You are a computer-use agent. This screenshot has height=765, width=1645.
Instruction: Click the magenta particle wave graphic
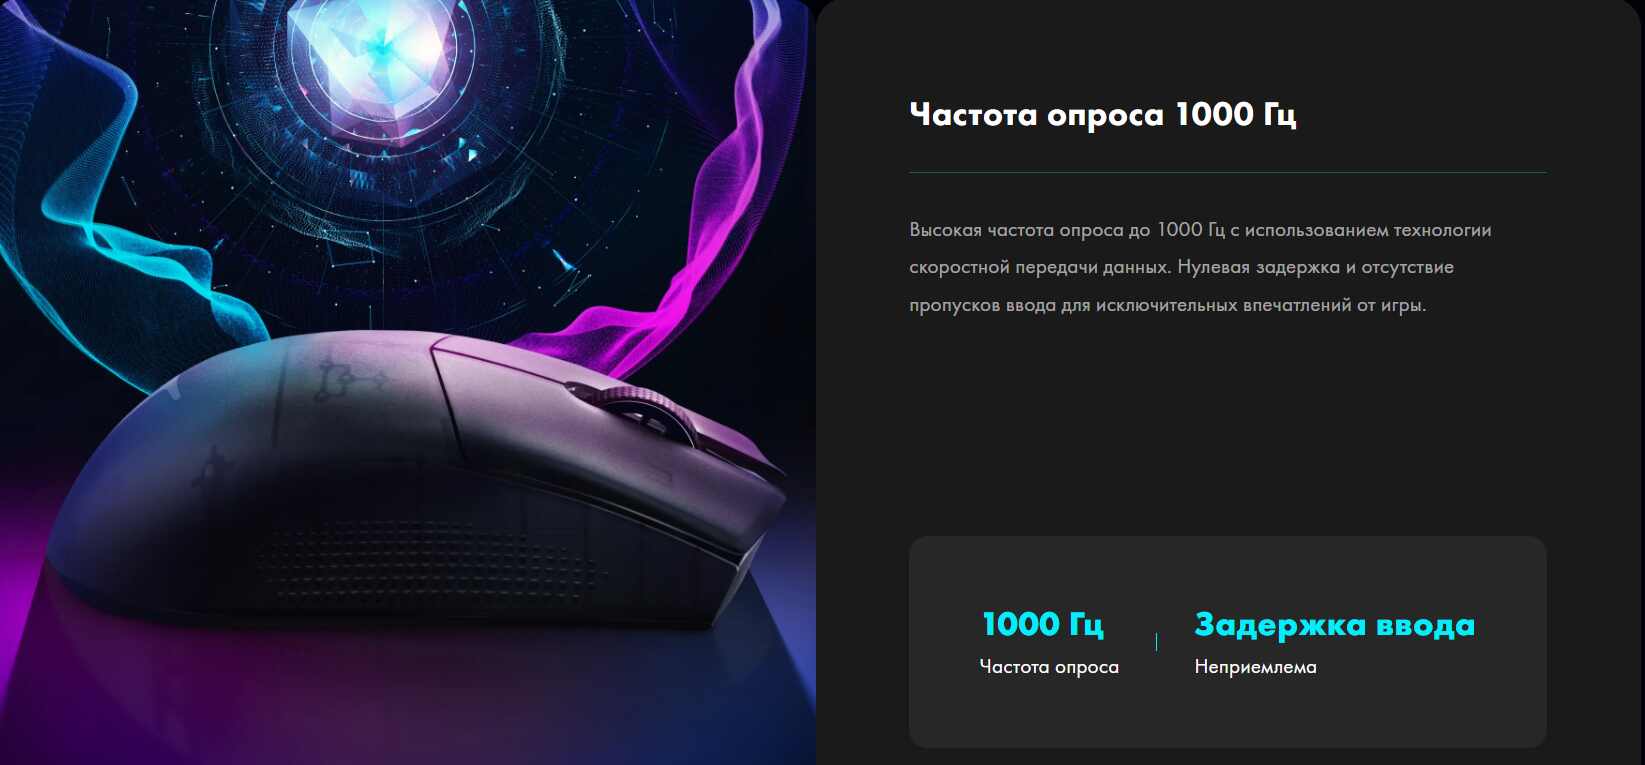click(700, 200)
